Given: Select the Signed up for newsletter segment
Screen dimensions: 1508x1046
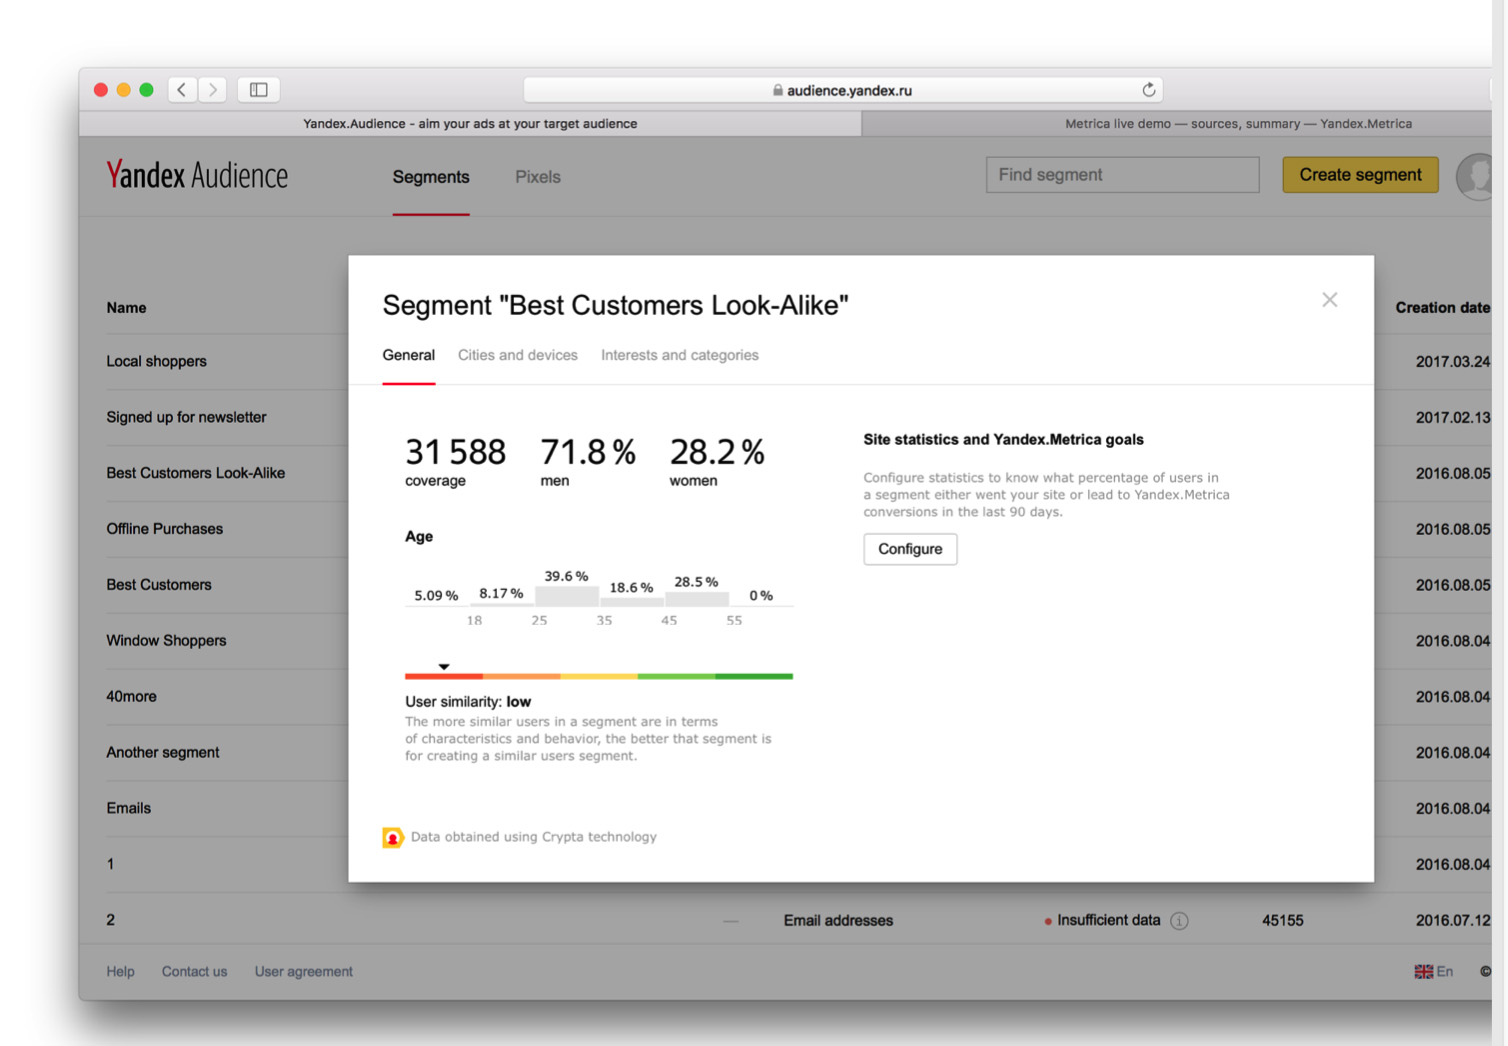Looking at the screenshot, I should click(186, 417).
